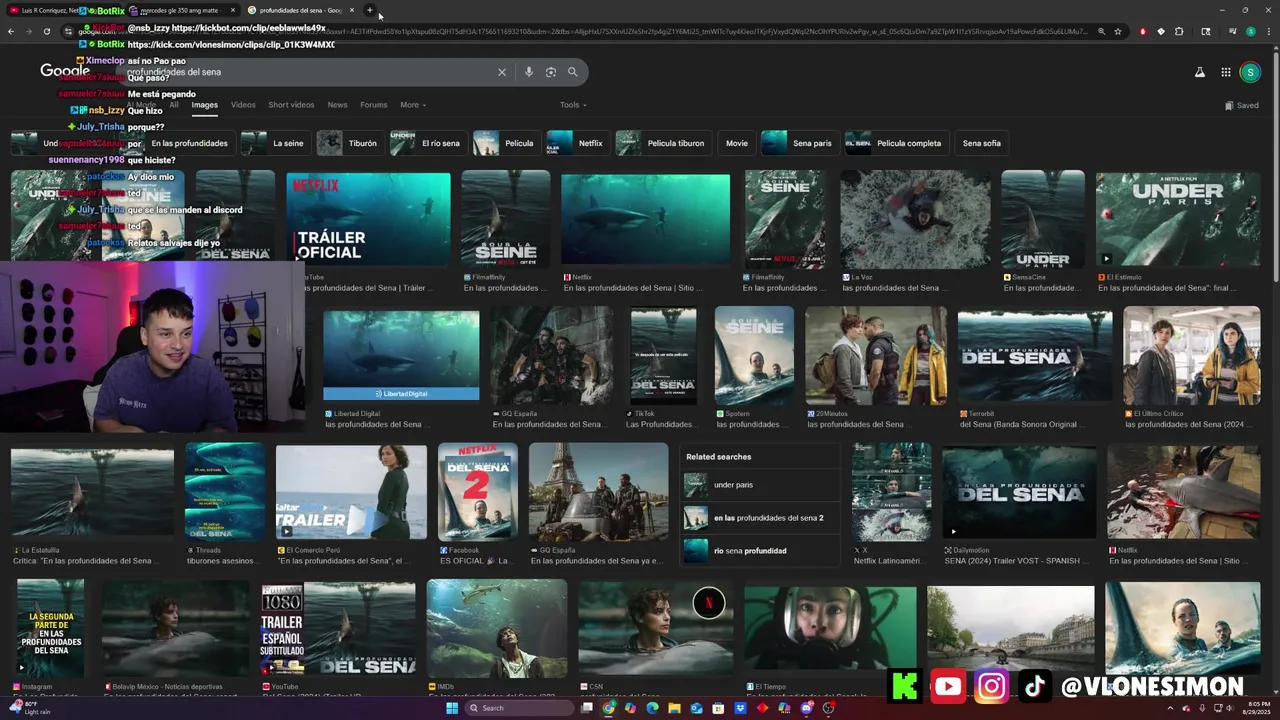Screen dimensions: 1280x720
Task: Open Outlook from the taskbar
Action: coord(697,708)
